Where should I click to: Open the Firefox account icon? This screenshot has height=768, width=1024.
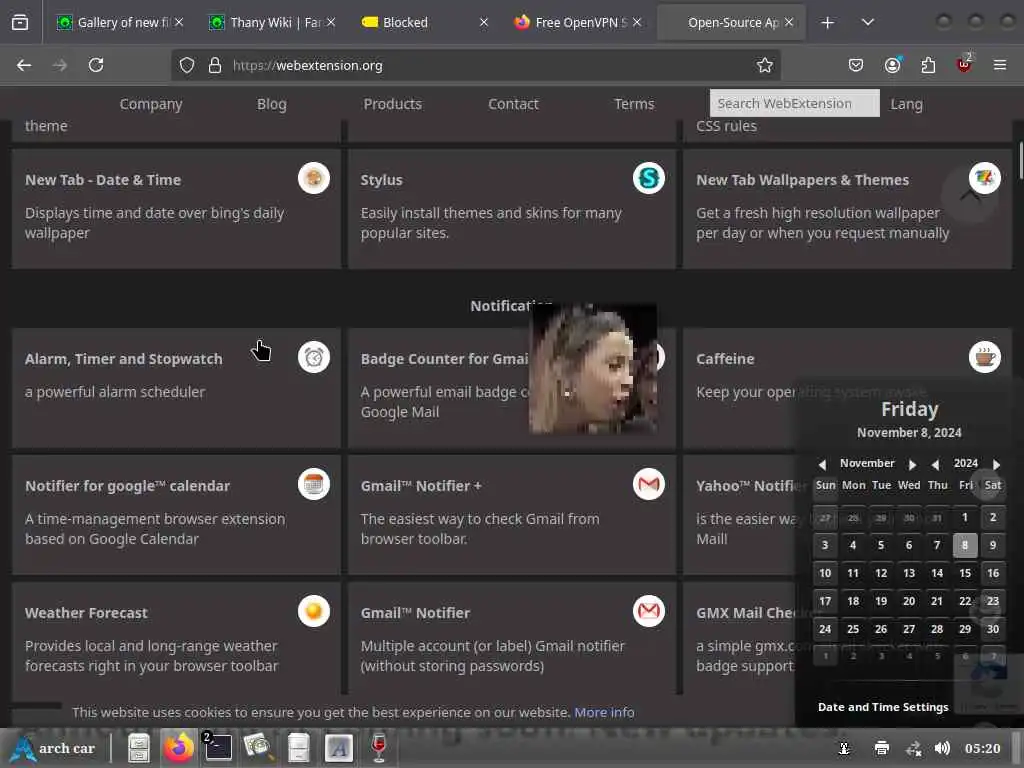point(892,65)
